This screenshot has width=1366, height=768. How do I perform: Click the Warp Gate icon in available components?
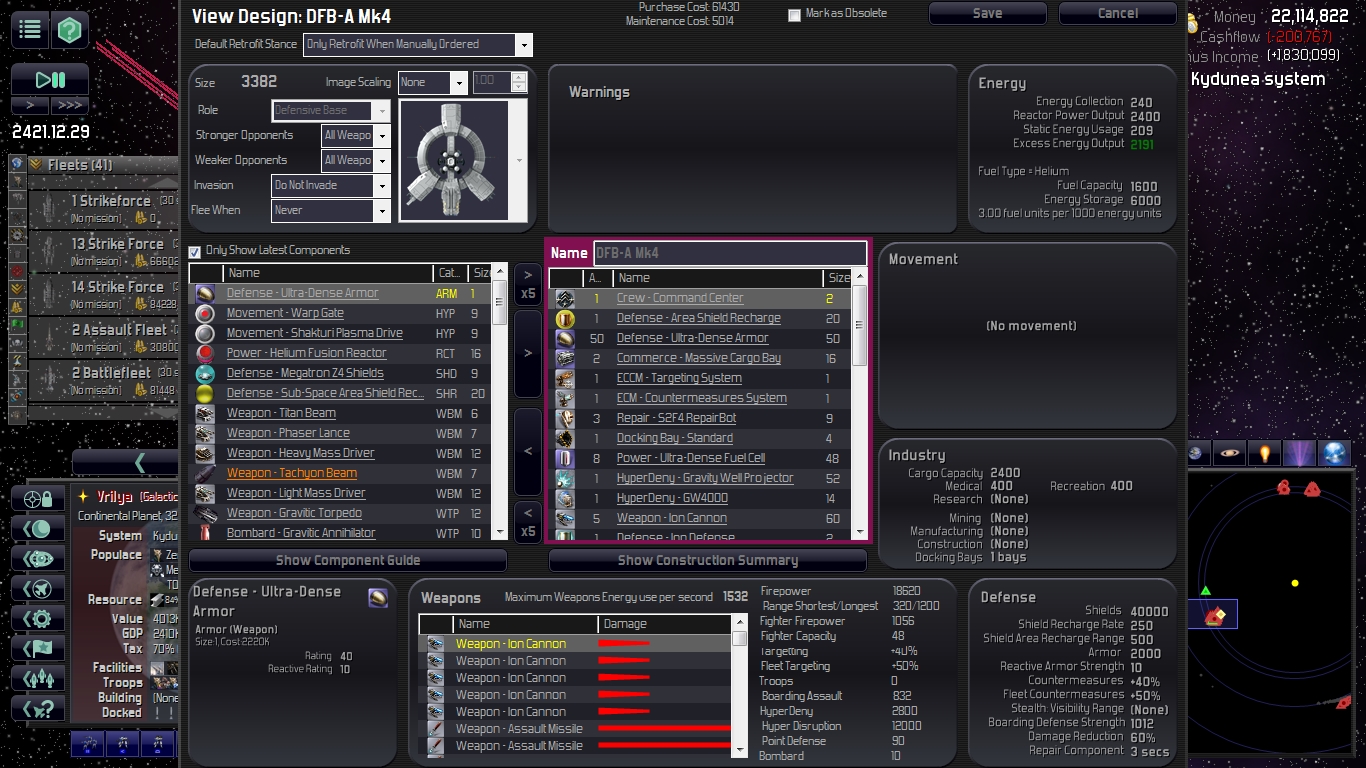tap(205, 313)
